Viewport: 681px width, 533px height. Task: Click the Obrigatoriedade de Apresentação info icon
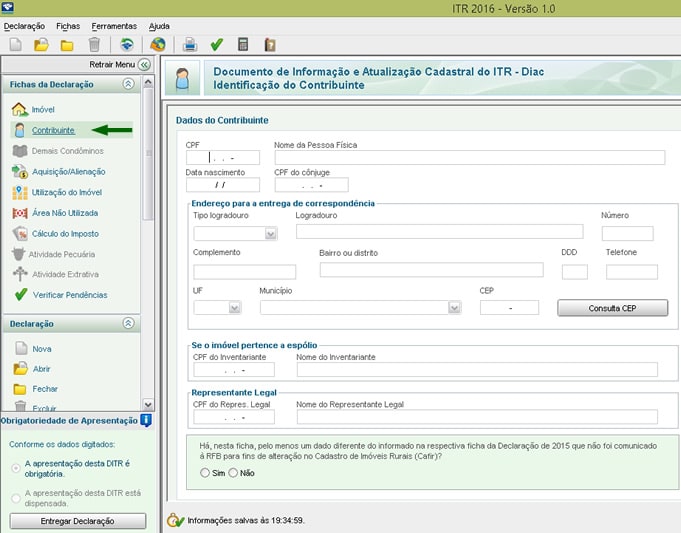(x=146, y=420)
